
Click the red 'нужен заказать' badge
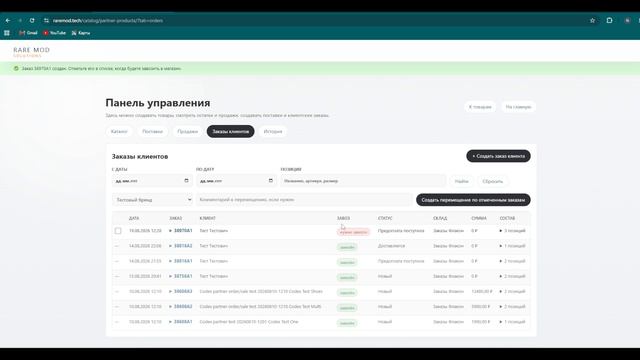pos(353,232)
